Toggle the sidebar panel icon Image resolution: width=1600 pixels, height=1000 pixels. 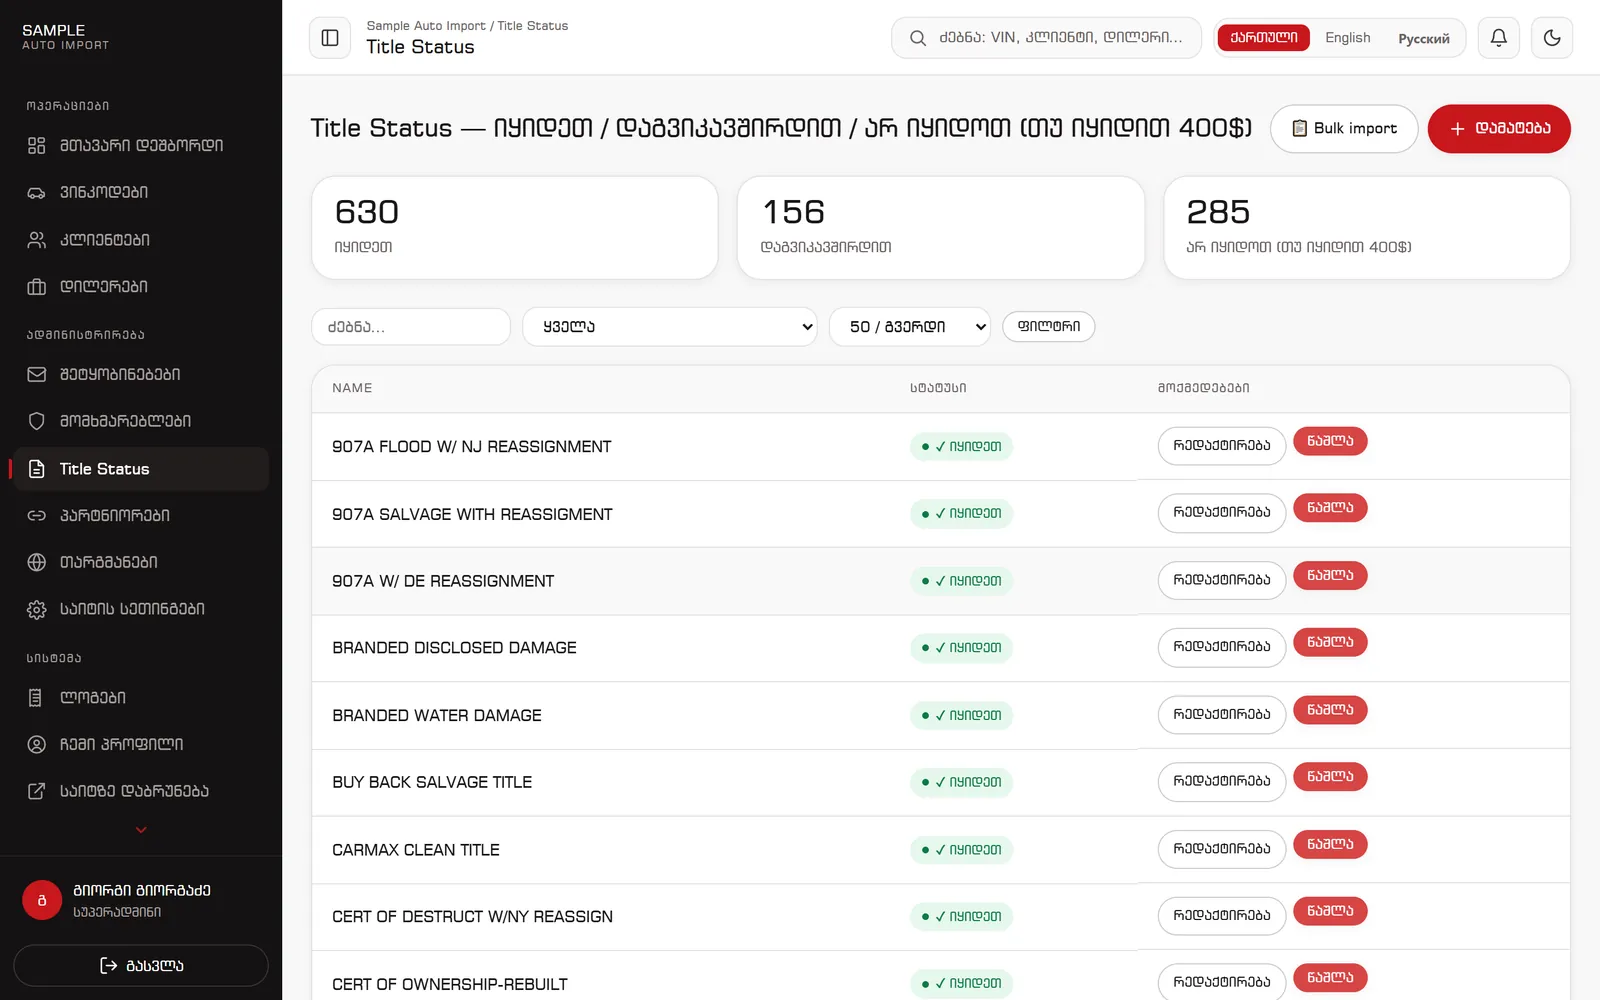(x=330, y=38)
